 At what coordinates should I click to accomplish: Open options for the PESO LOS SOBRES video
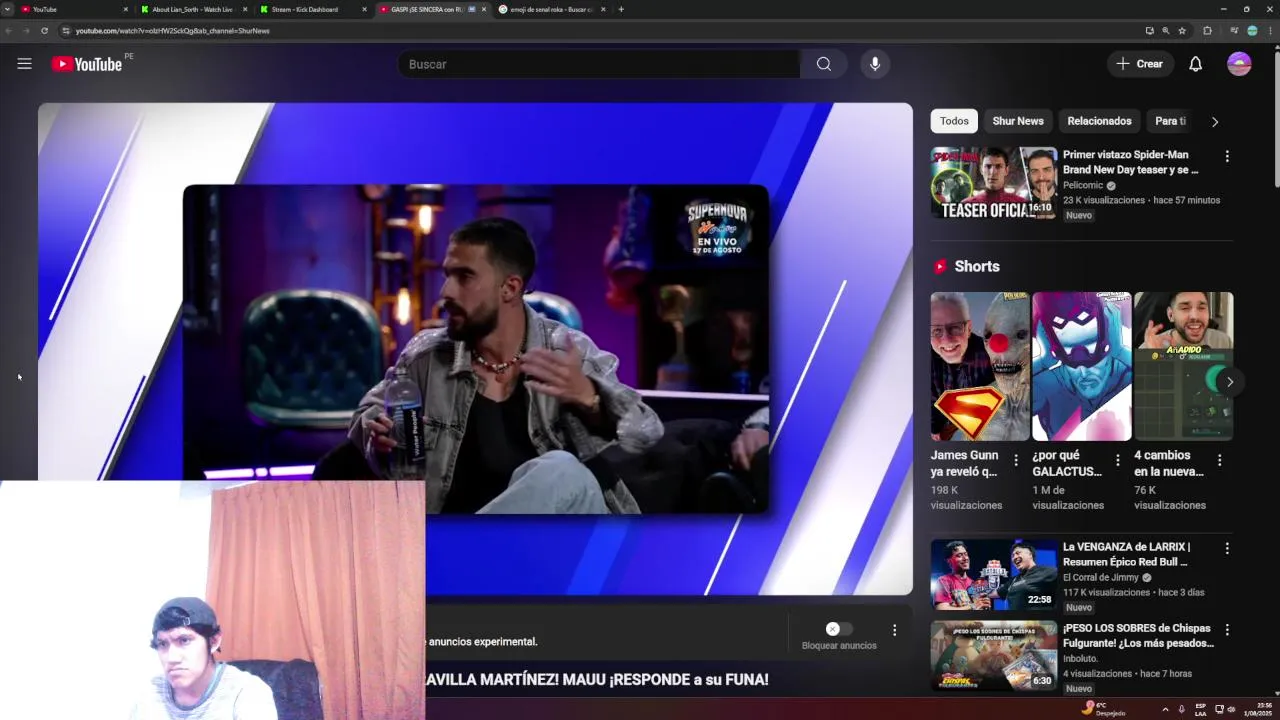pos(1227,630)
